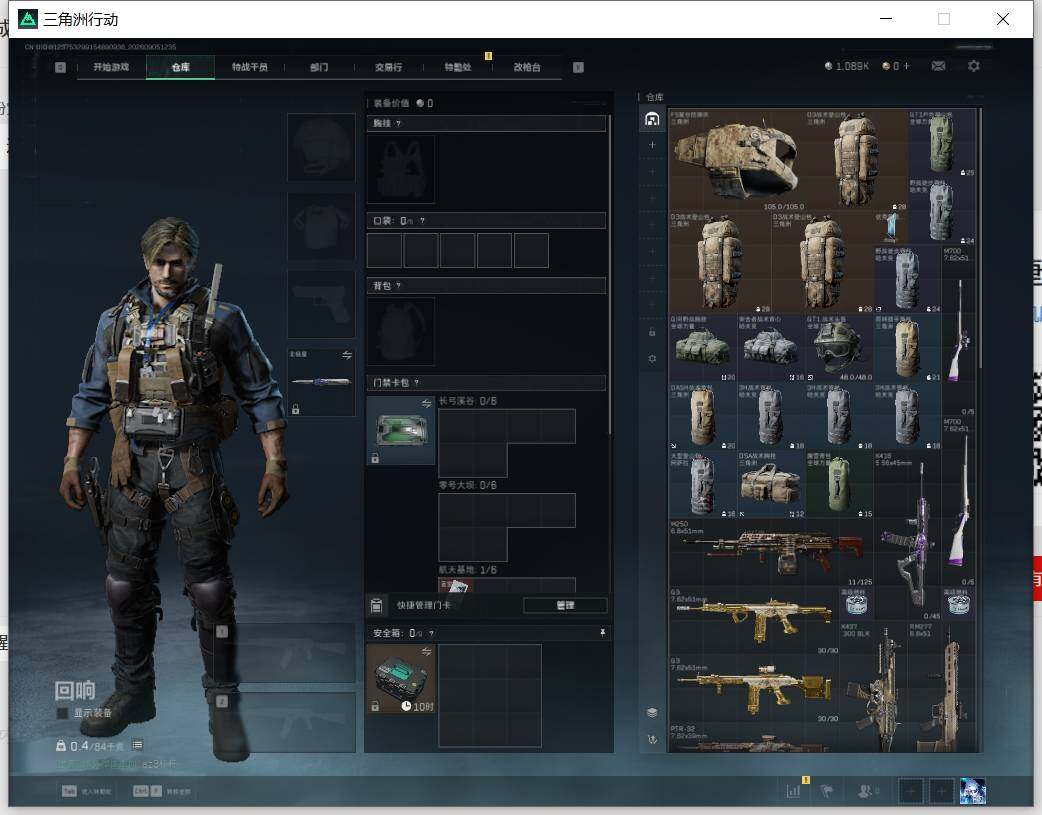This screenshot has width=1042, height=815.
Task: Select the first gold G3 rifle
Action: (x=754, y=620)
